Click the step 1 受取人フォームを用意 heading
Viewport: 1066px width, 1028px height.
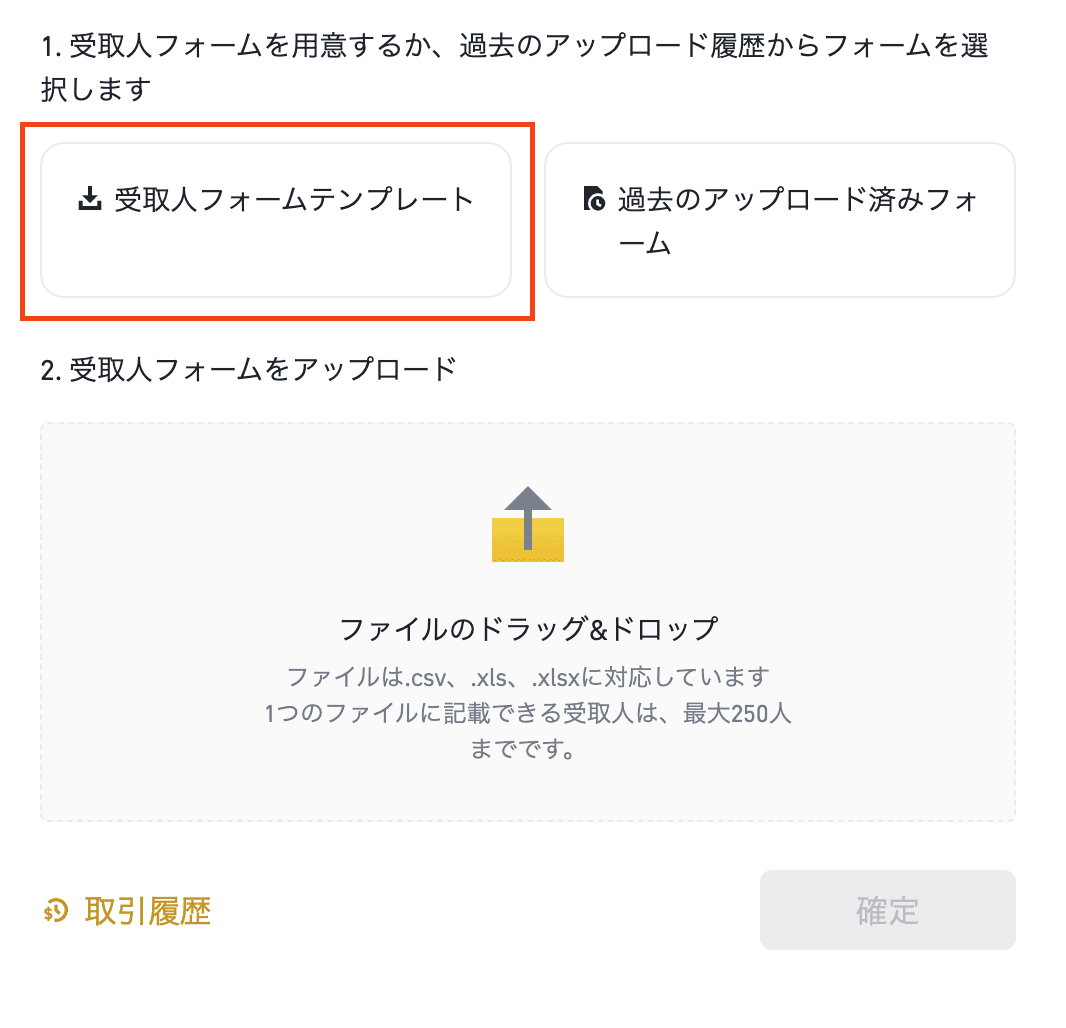515,67
